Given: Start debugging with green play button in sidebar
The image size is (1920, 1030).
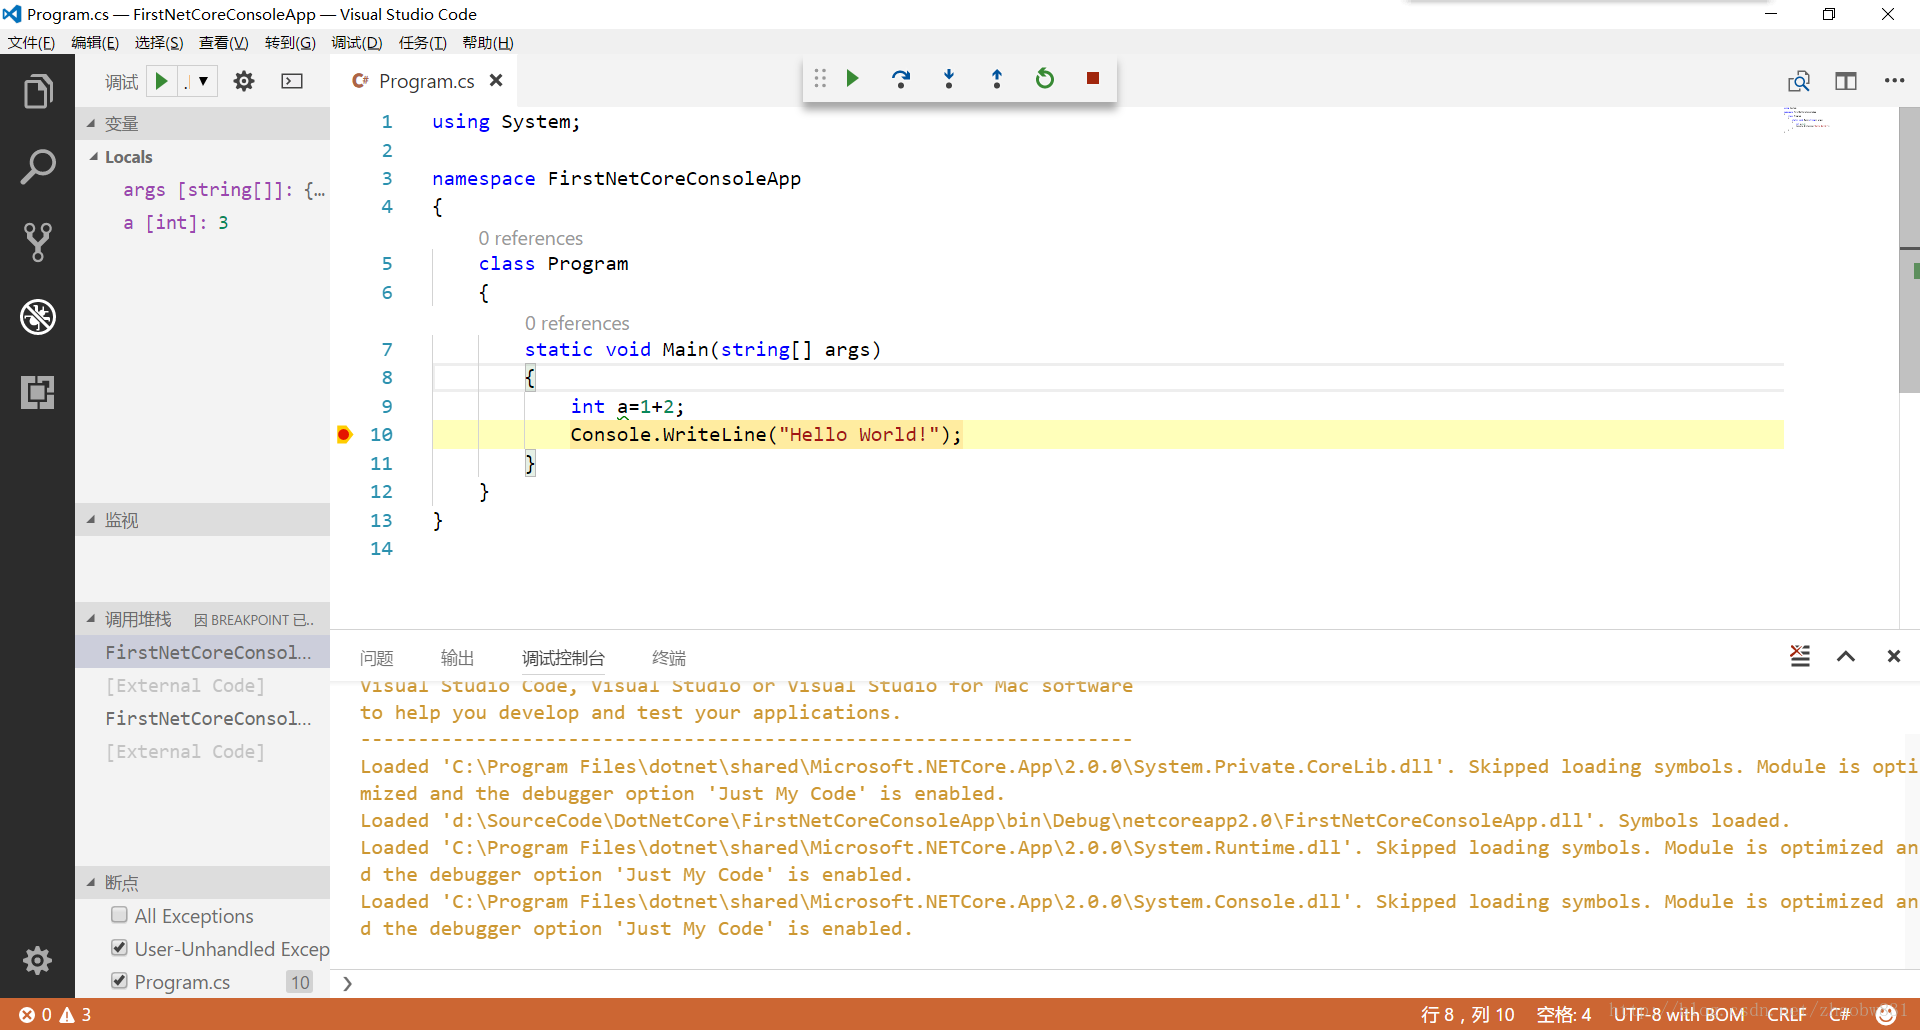Looking at the screenshot, I should [x=161, y=81].
